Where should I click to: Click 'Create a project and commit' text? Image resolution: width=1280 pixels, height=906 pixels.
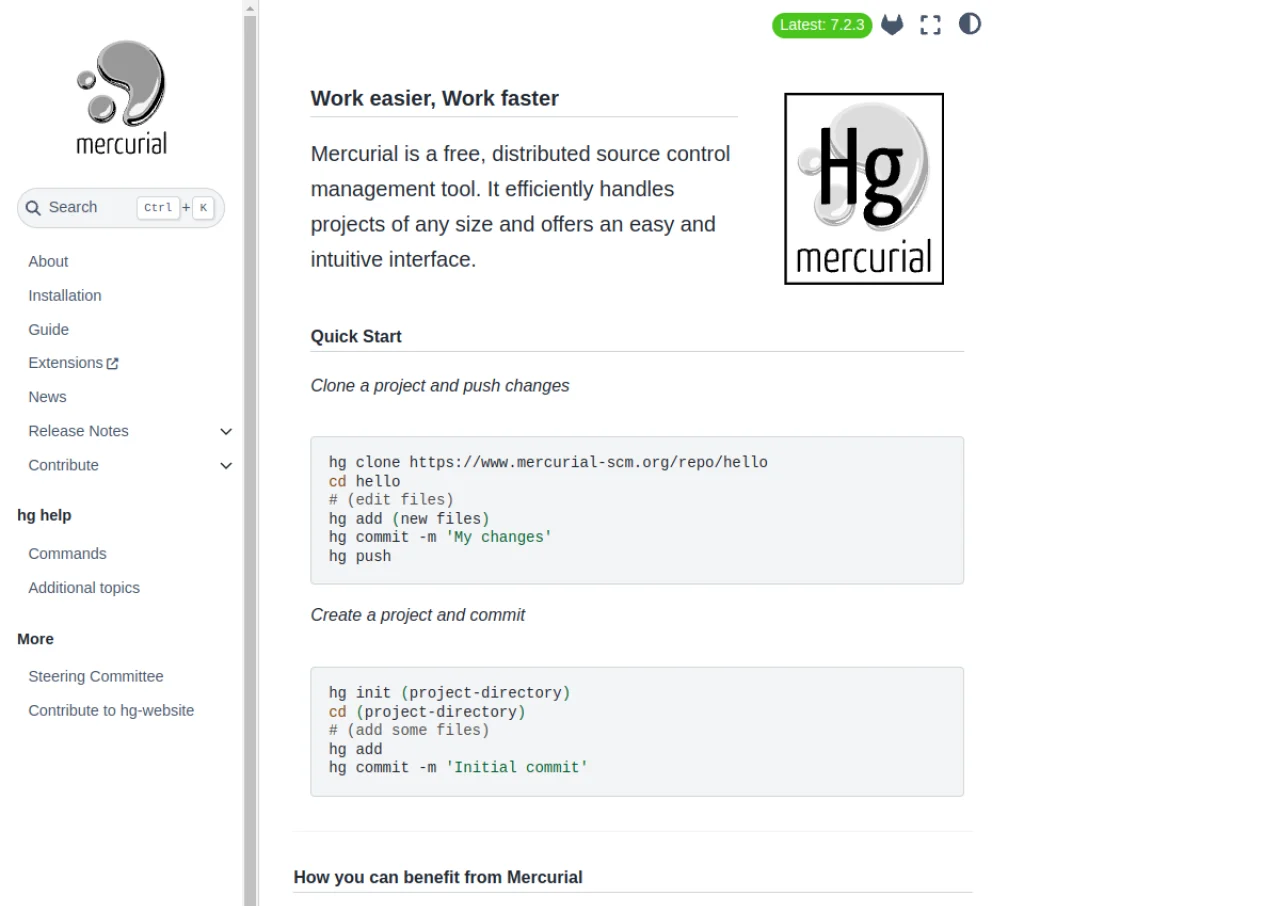(x=418, y=615)
